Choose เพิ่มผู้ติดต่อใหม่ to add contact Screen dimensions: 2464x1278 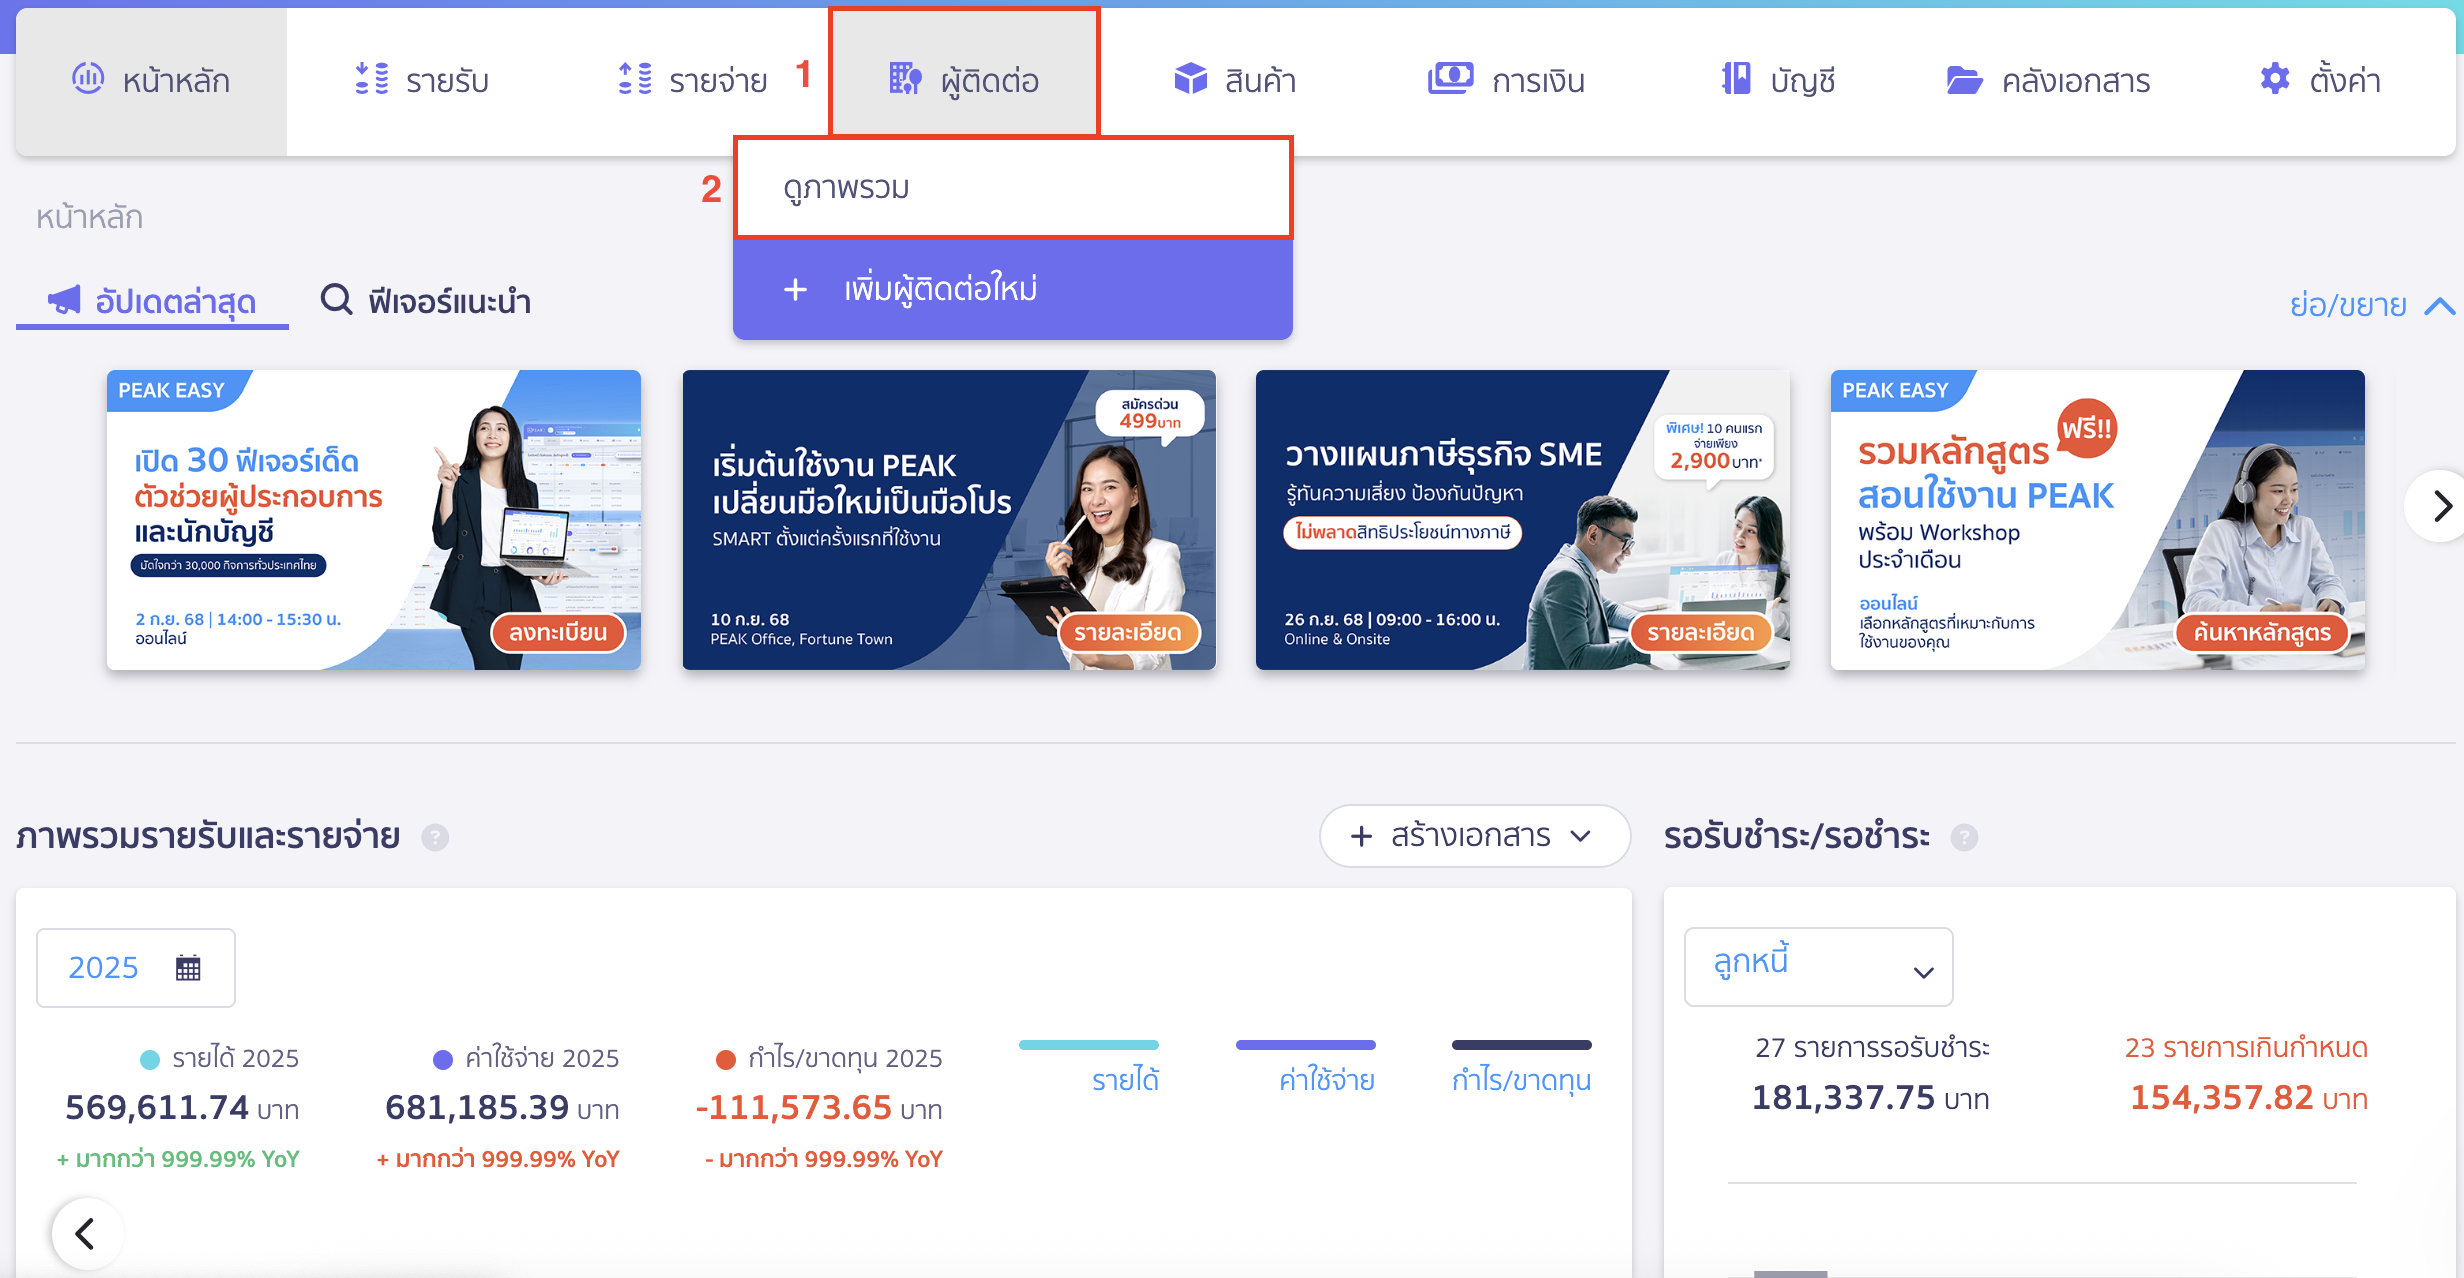[1013, 289]
